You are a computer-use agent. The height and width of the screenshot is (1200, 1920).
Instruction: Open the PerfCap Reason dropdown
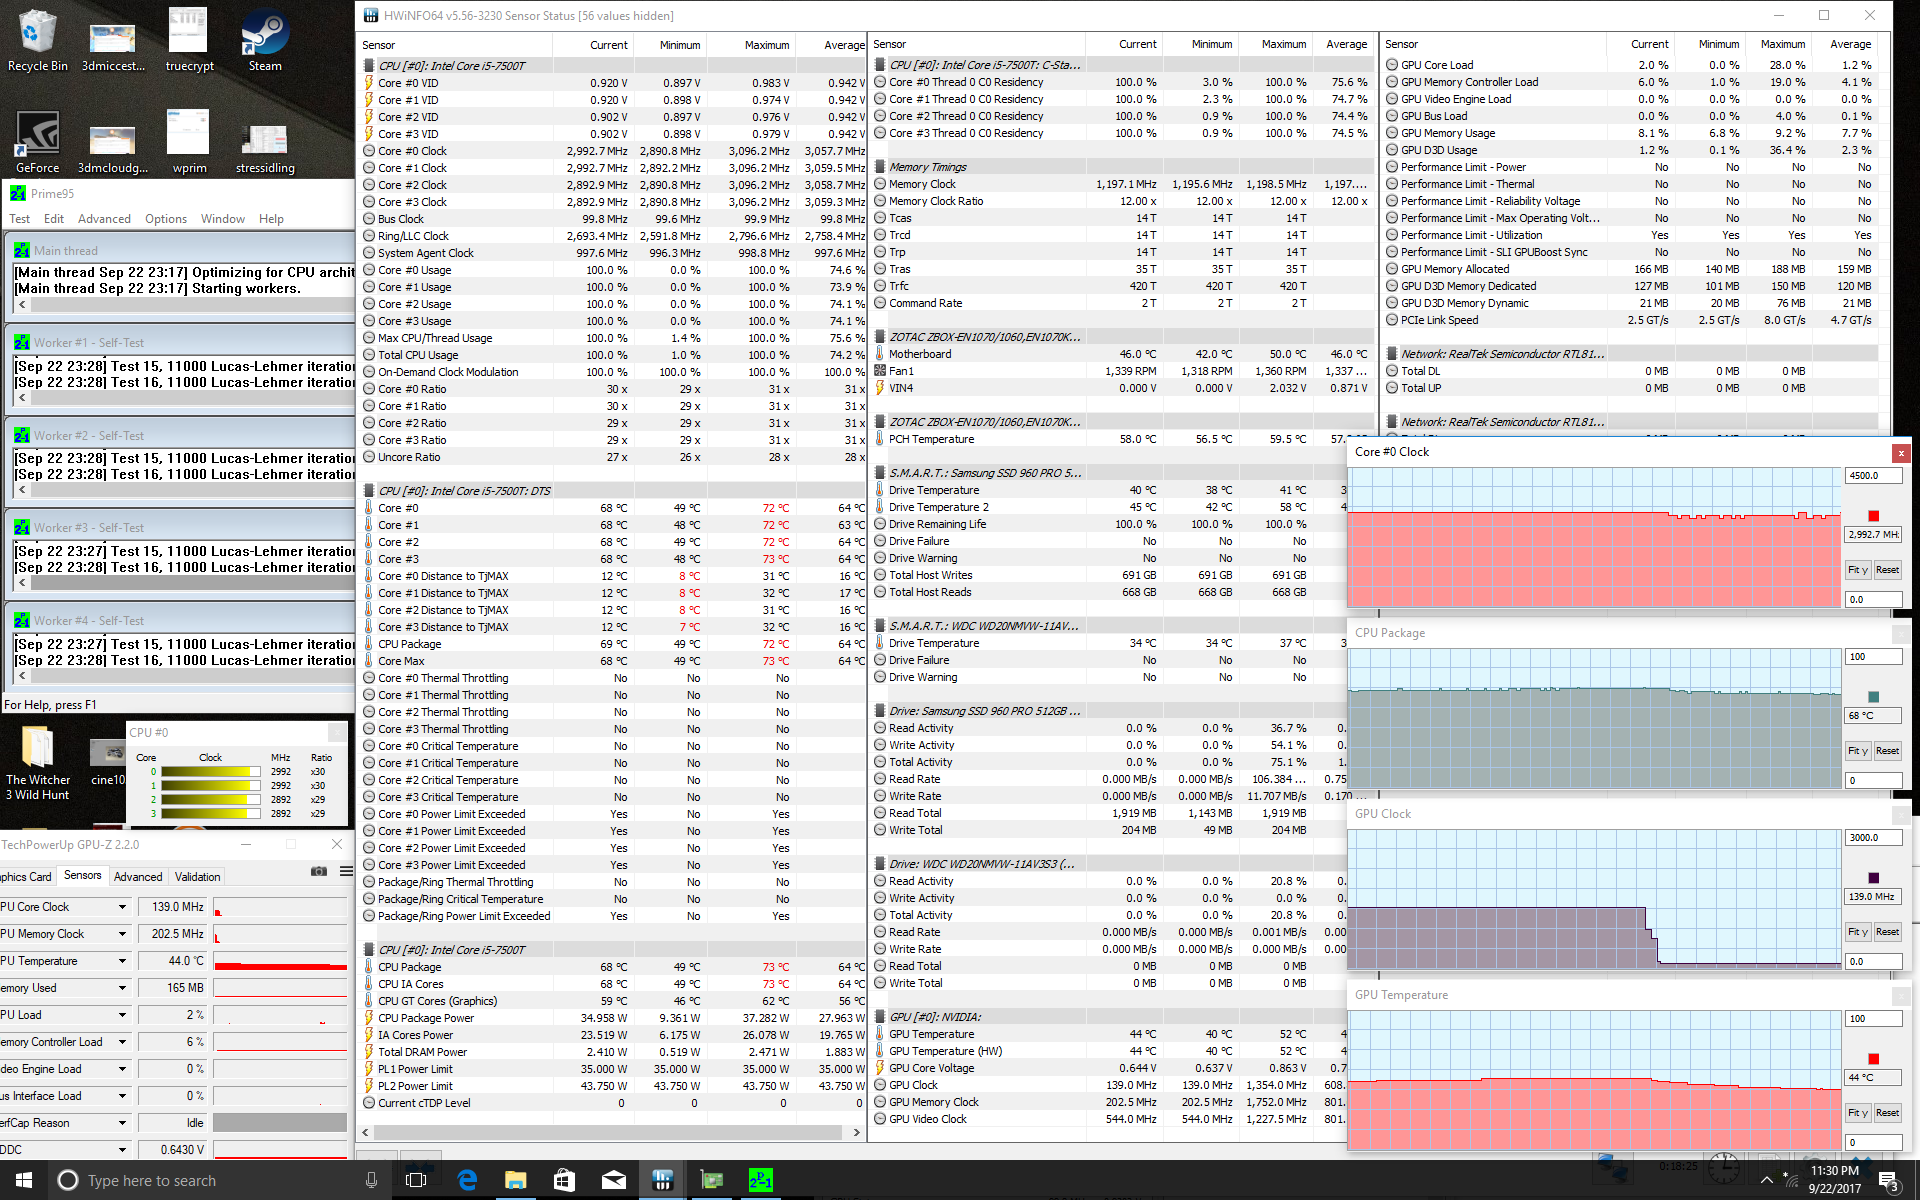pos(122,1123)
